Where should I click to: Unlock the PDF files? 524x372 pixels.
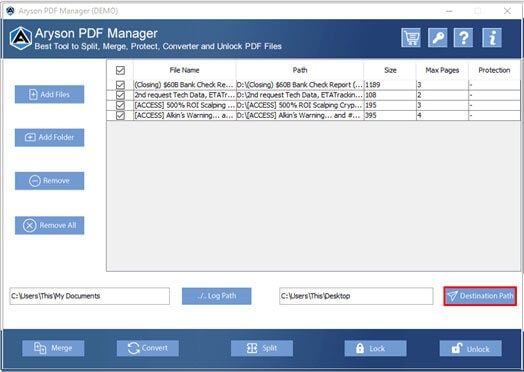pos(471,348)
